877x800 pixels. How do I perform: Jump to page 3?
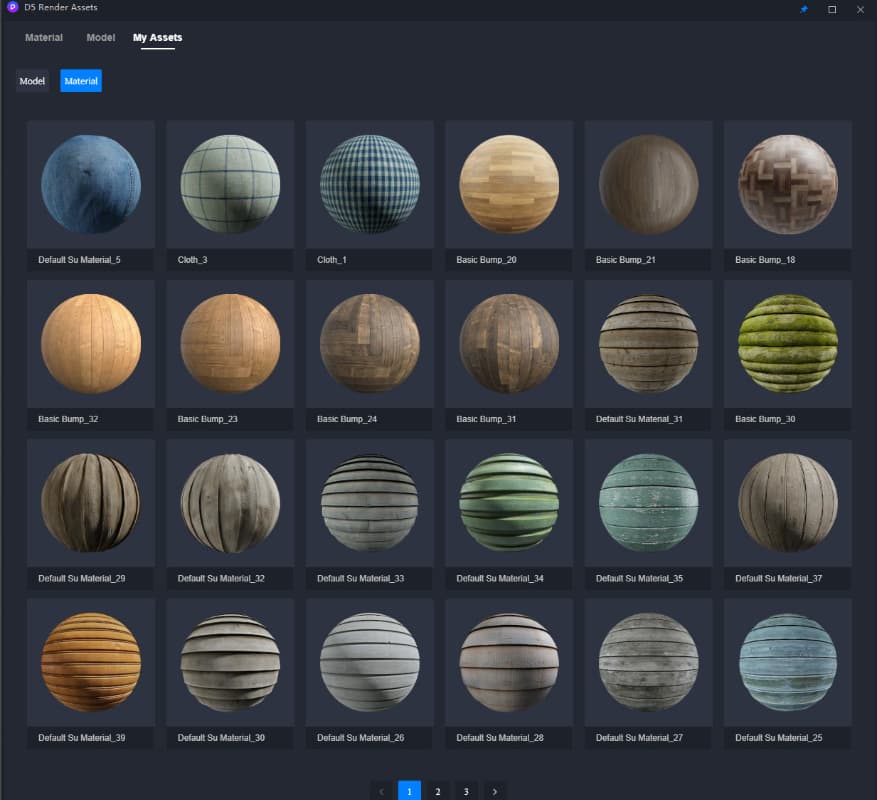pyautogui.click(x=466, y=791)
